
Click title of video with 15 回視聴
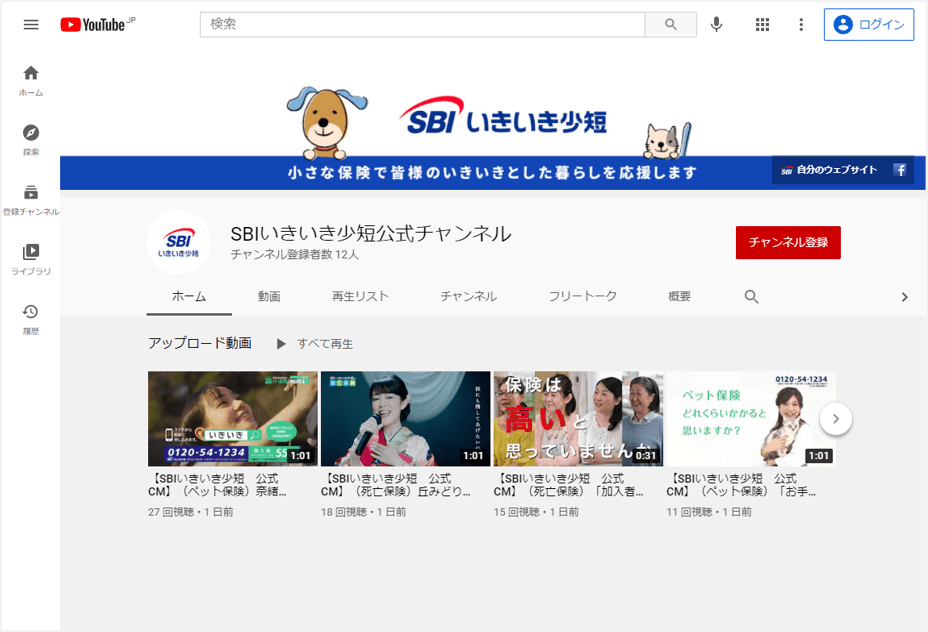click(569, 485)
